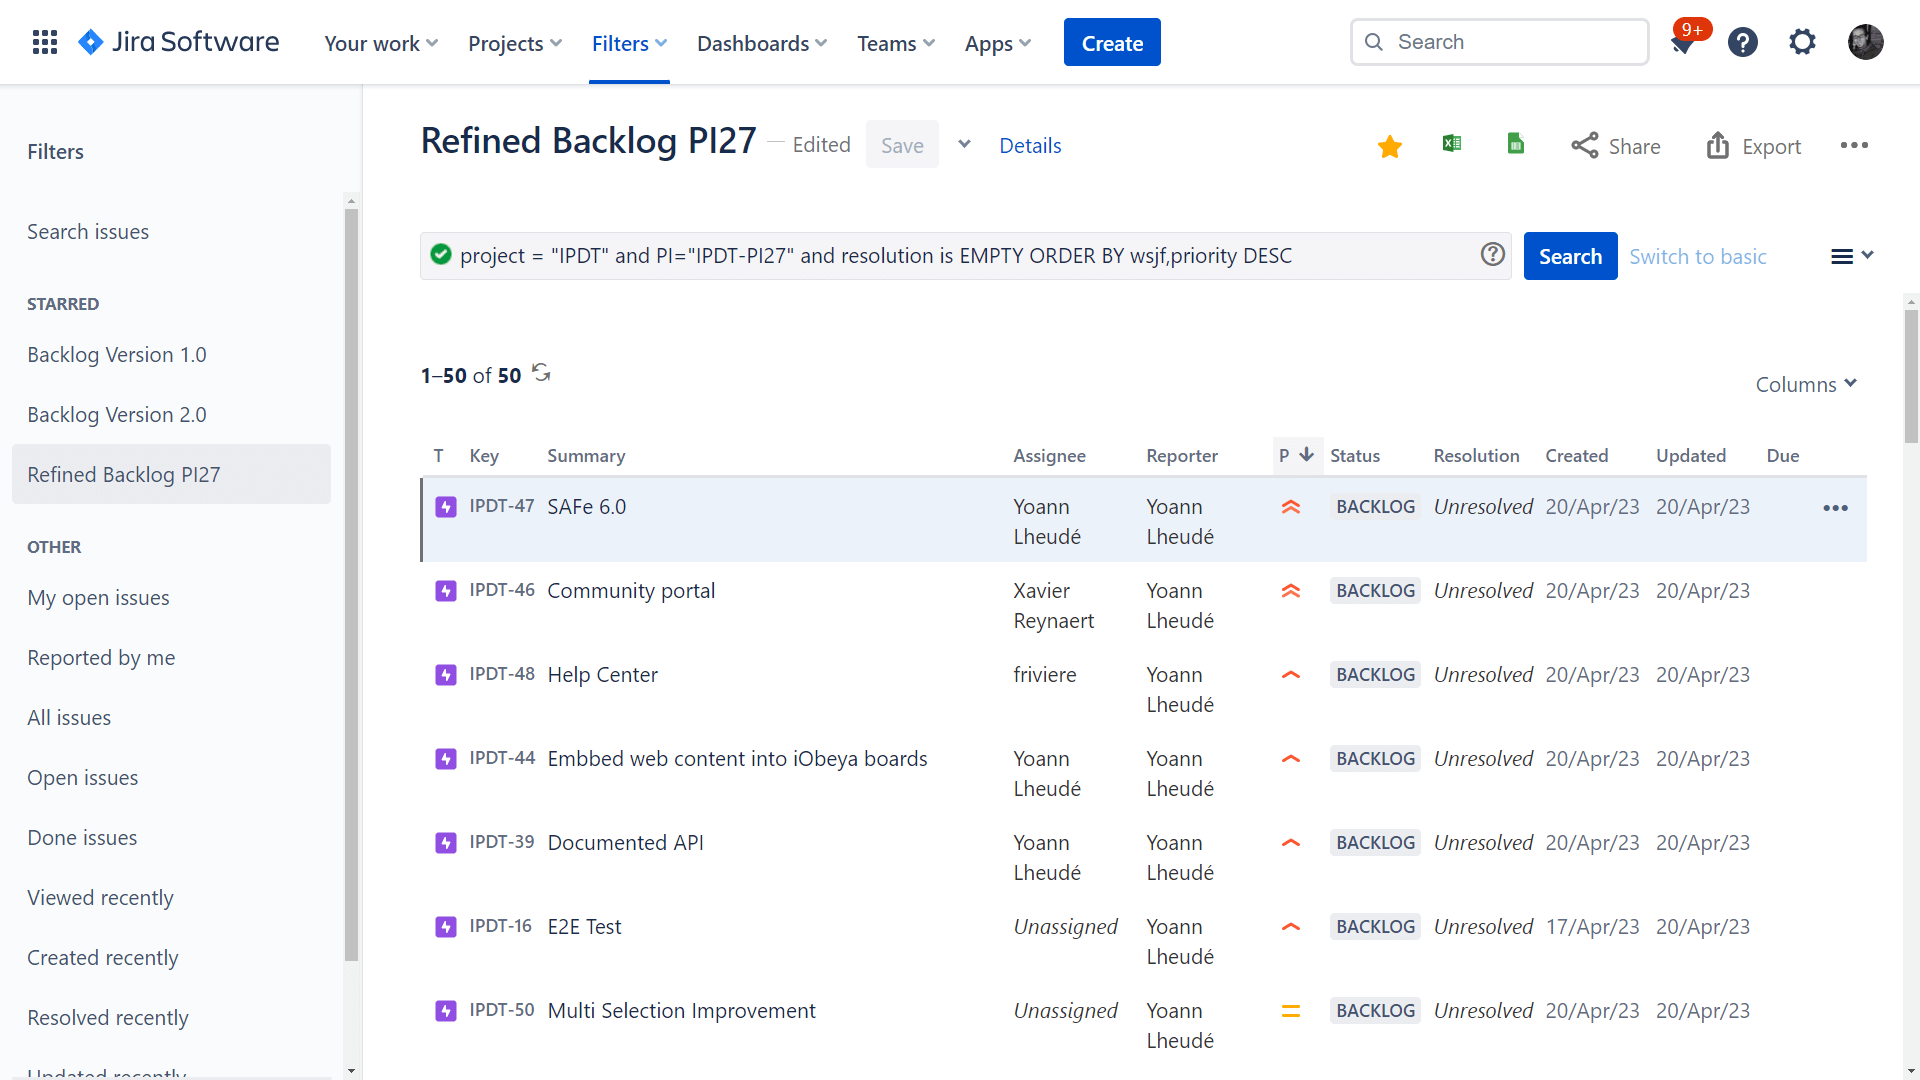Open Done issues filter
Screen dimensions: 1920x1080
tap(82, 837)
